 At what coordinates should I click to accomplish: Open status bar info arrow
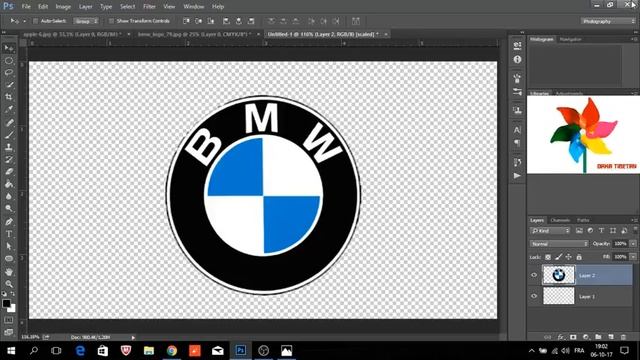click(133, 338)
